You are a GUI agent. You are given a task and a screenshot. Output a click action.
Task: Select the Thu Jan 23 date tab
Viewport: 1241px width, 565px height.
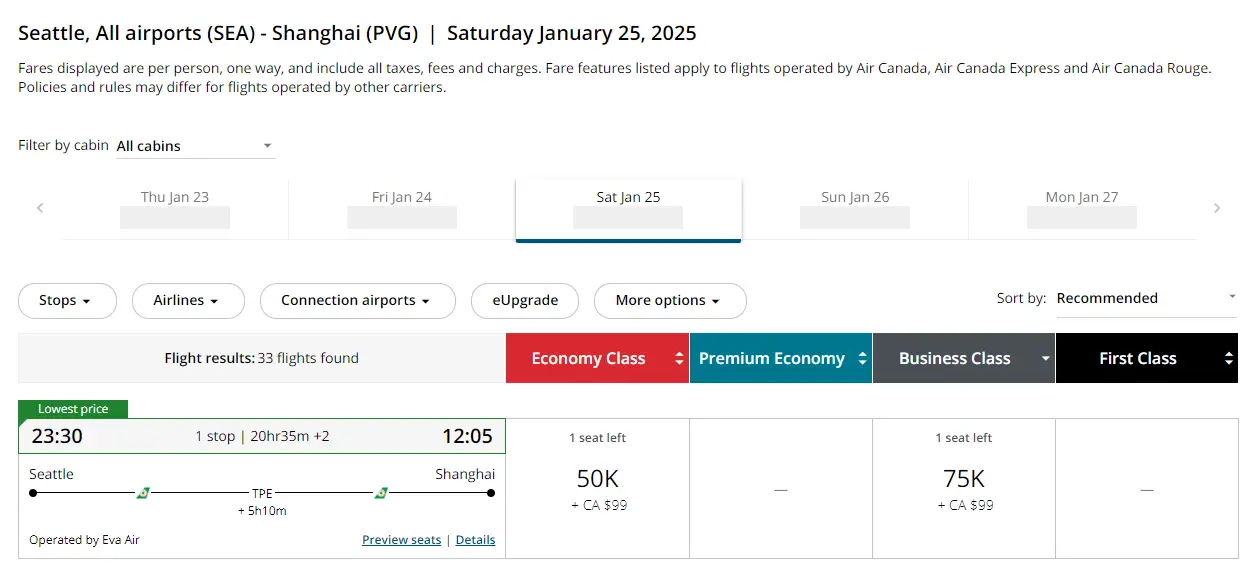[175, 208]
